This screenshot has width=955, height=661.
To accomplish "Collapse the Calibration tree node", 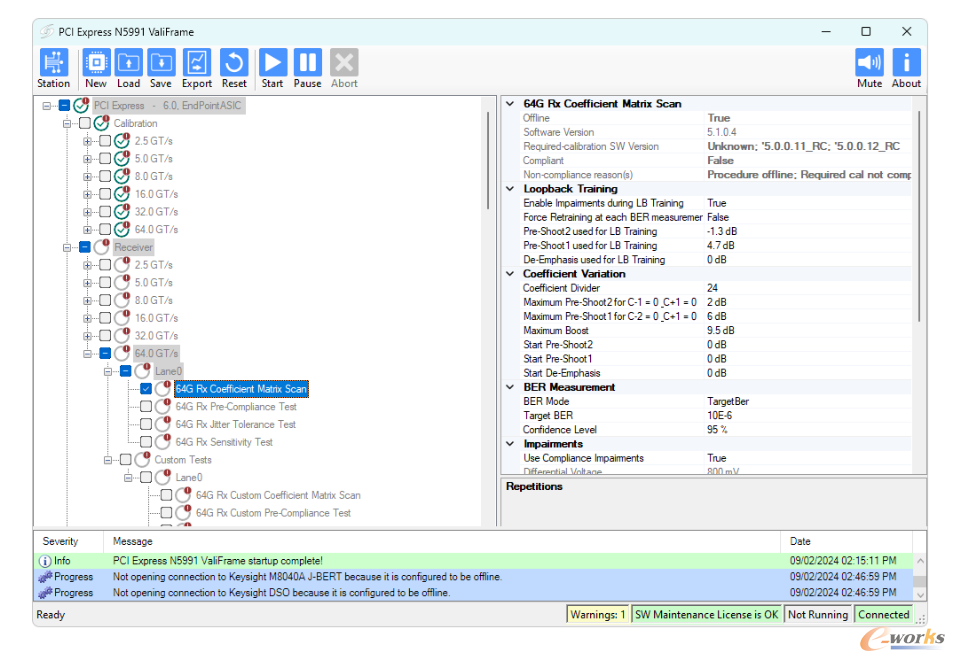I will click(67, 124).
